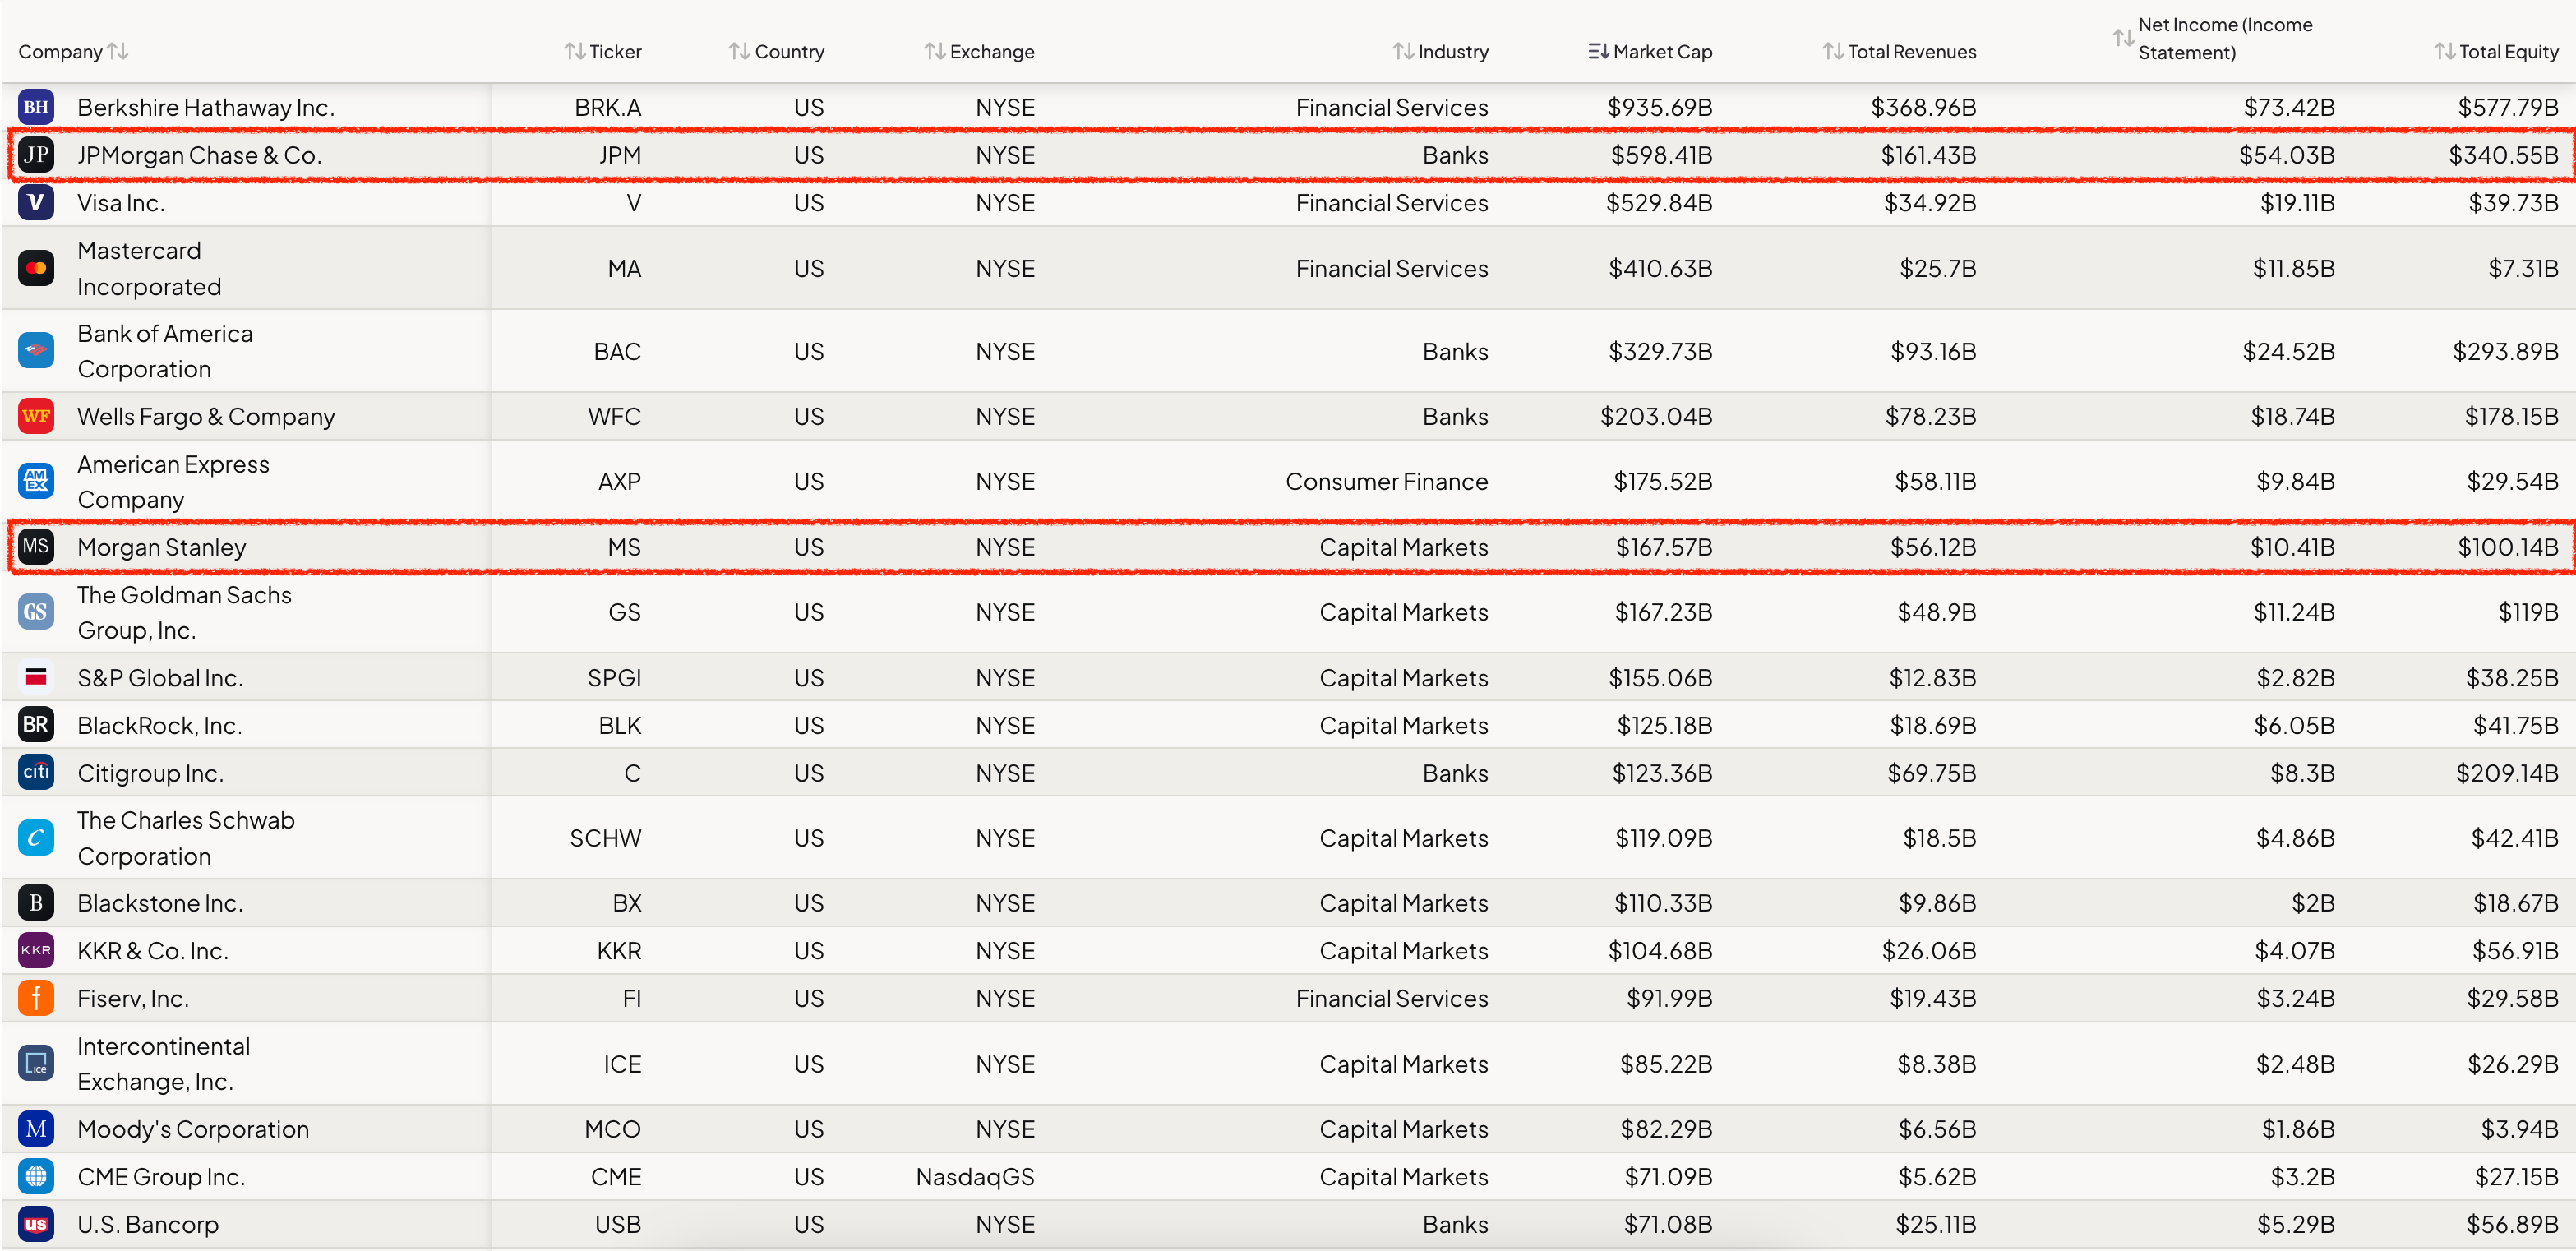Screen dimensions: 2576x1251
Task: Click the Mastercard logo icon
Action: [36, 268]
